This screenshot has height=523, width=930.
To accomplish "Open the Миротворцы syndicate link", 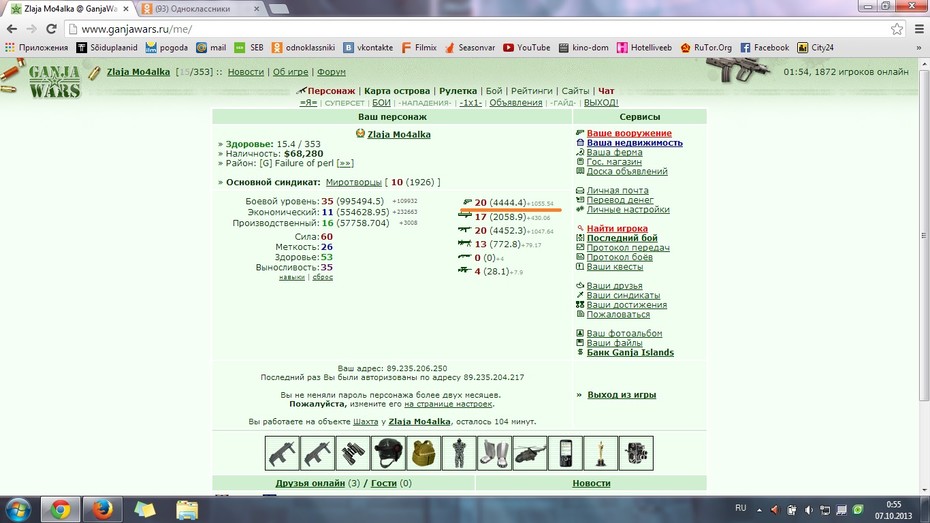I will [353, 182].
